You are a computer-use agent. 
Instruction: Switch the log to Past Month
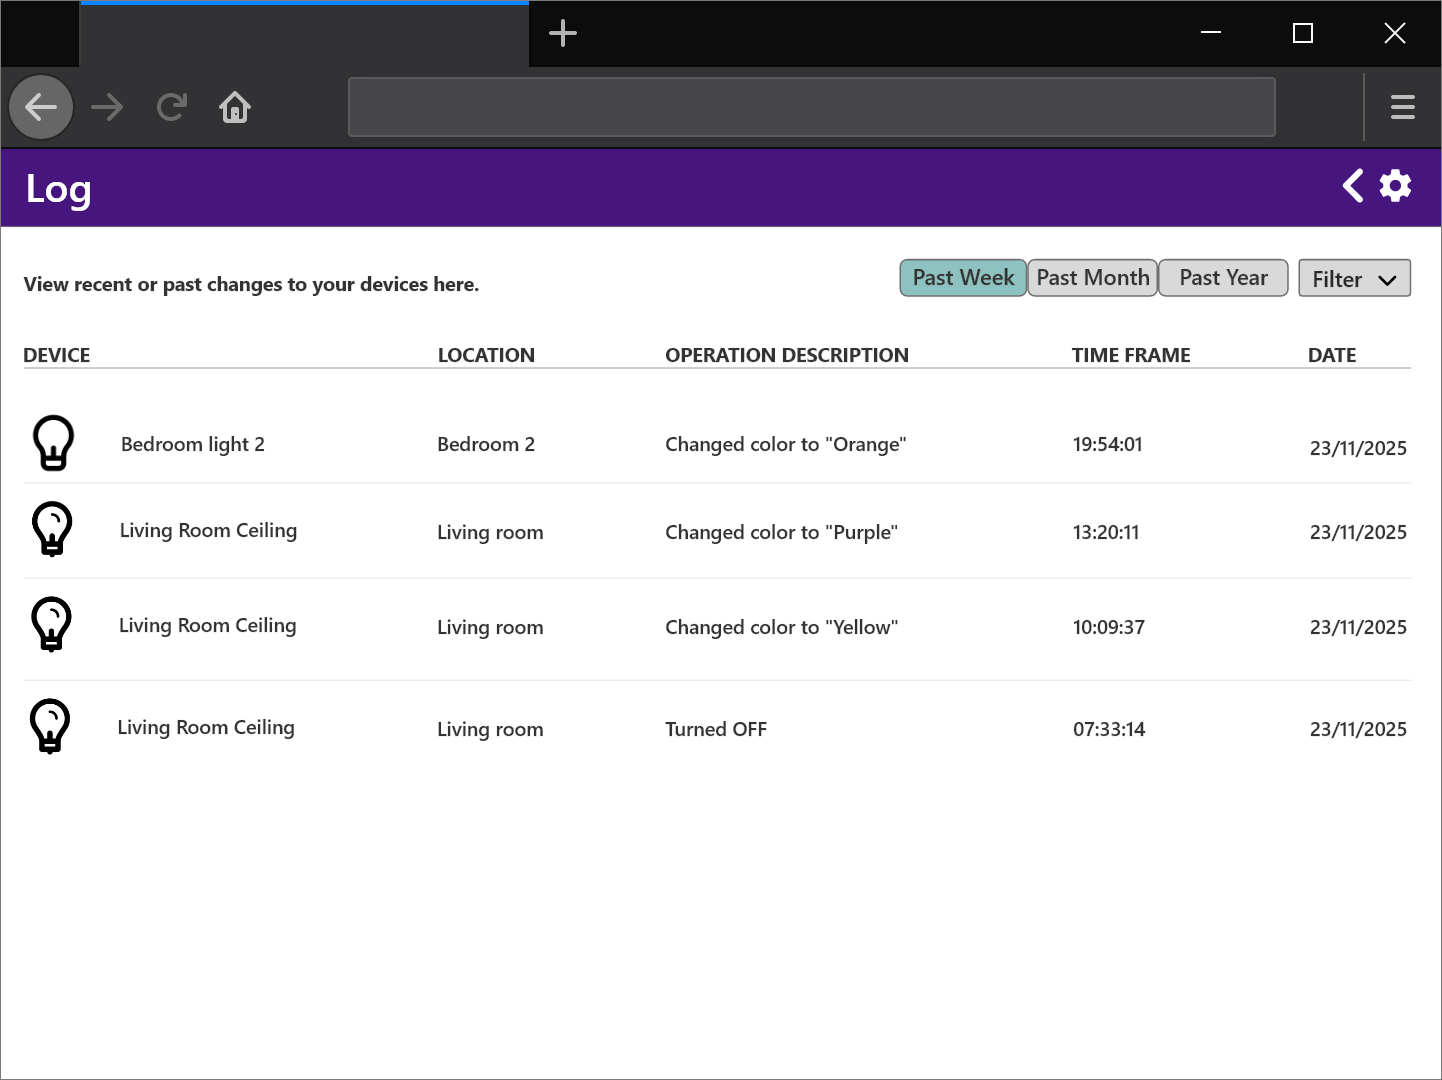(x=1092, y=278)
